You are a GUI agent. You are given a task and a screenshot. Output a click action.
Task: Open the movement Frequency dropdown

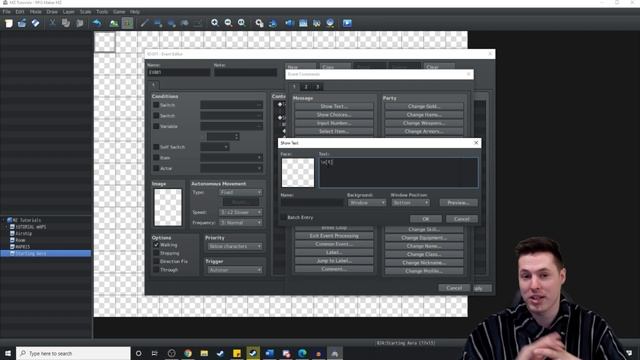240,223
